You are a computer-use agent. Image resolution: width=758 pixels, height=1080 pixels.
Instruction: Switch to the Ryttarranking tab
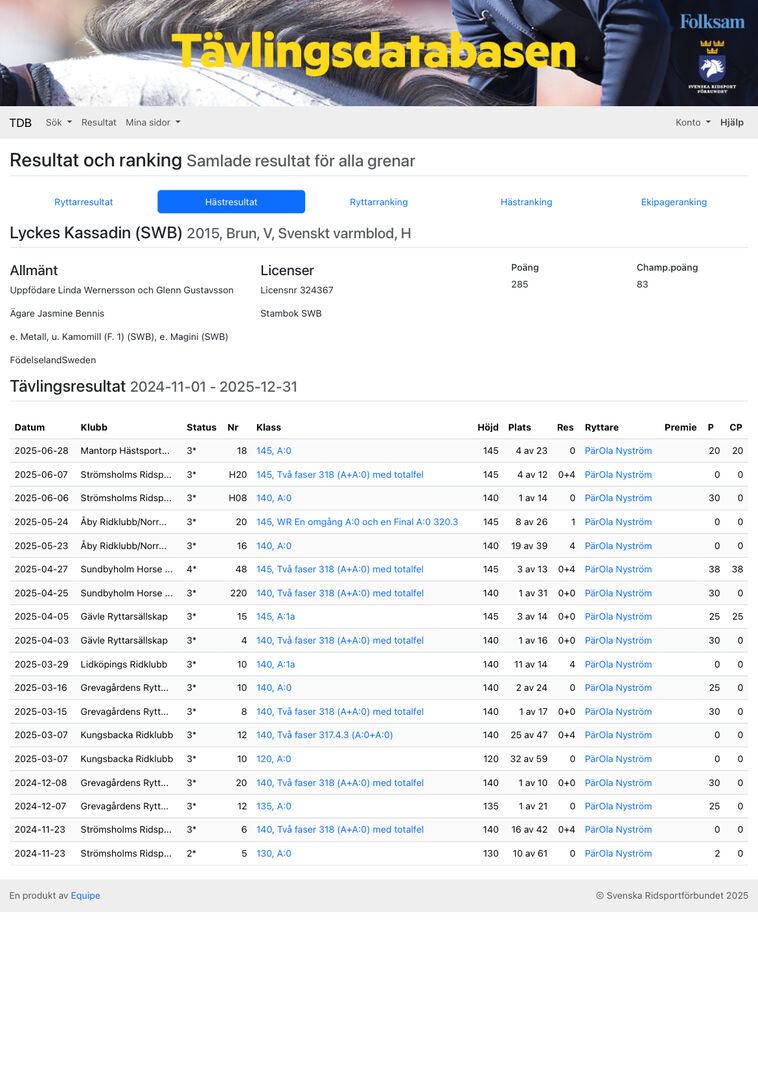[379, 202]
